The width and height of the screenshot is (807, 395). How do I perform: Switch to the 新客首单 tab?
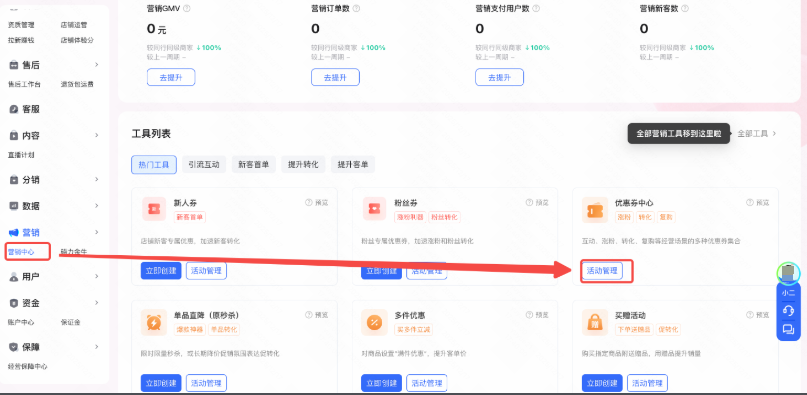click(254, 165)
